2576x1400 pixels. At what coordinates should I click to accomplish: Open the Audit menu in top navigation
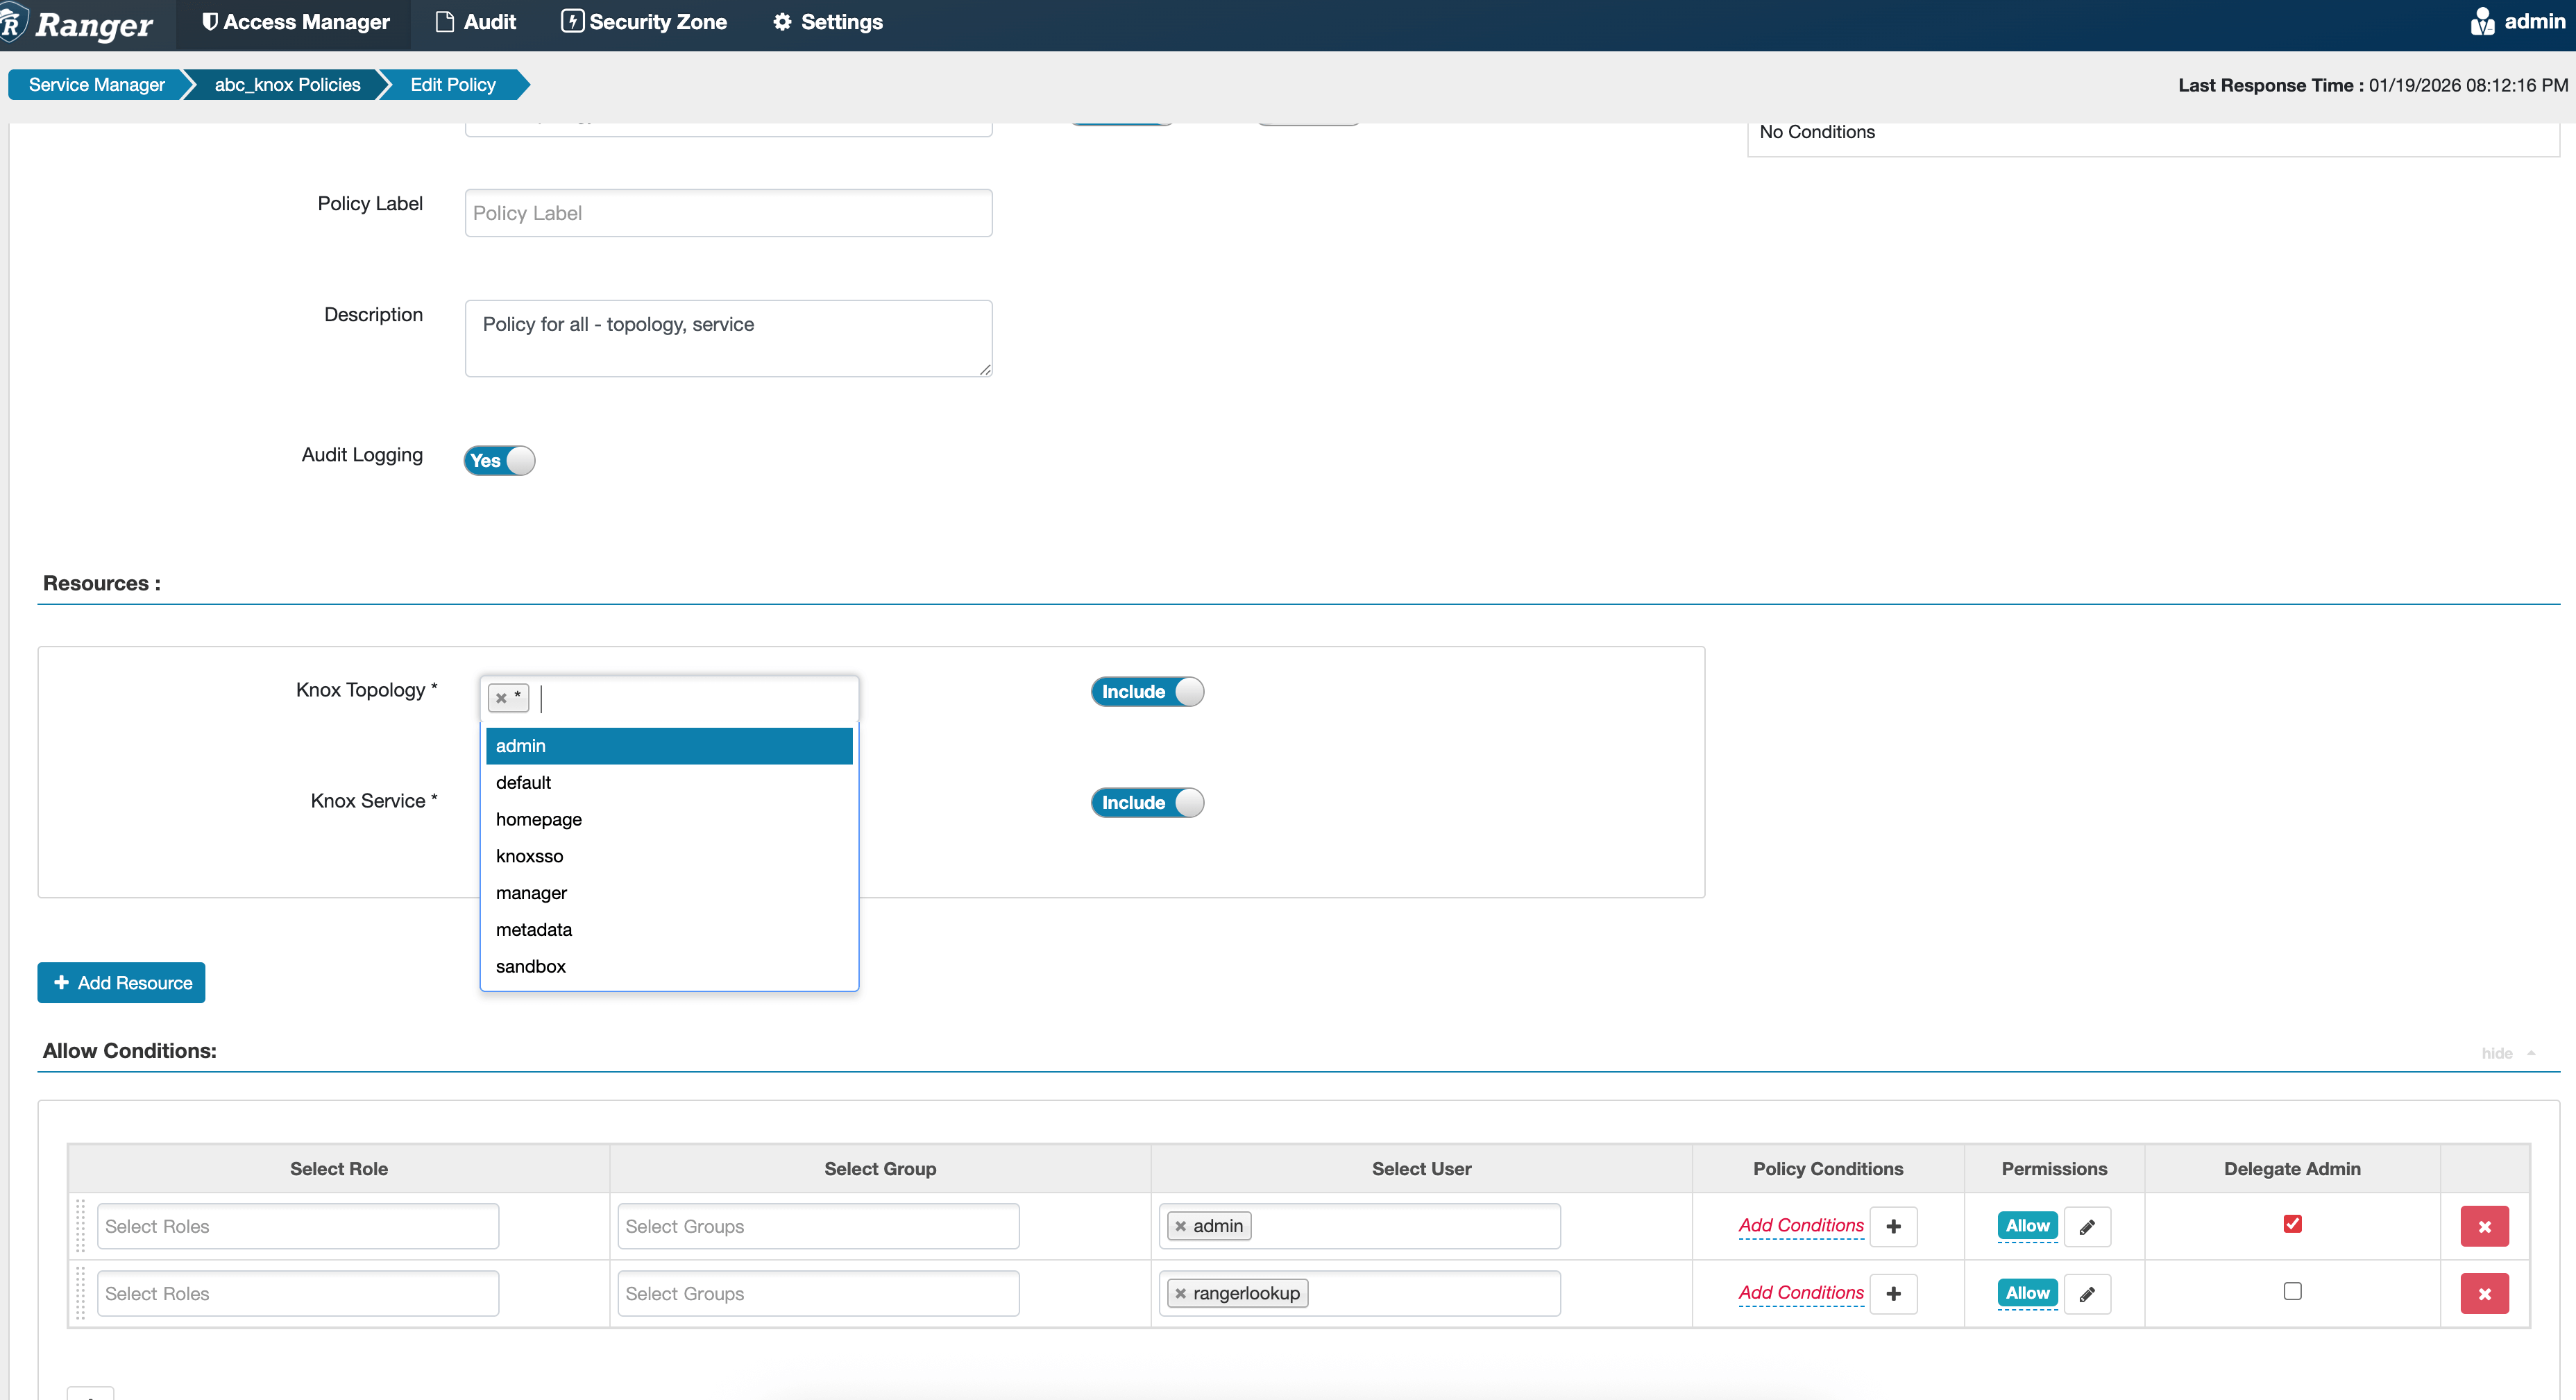coord(476,22)
